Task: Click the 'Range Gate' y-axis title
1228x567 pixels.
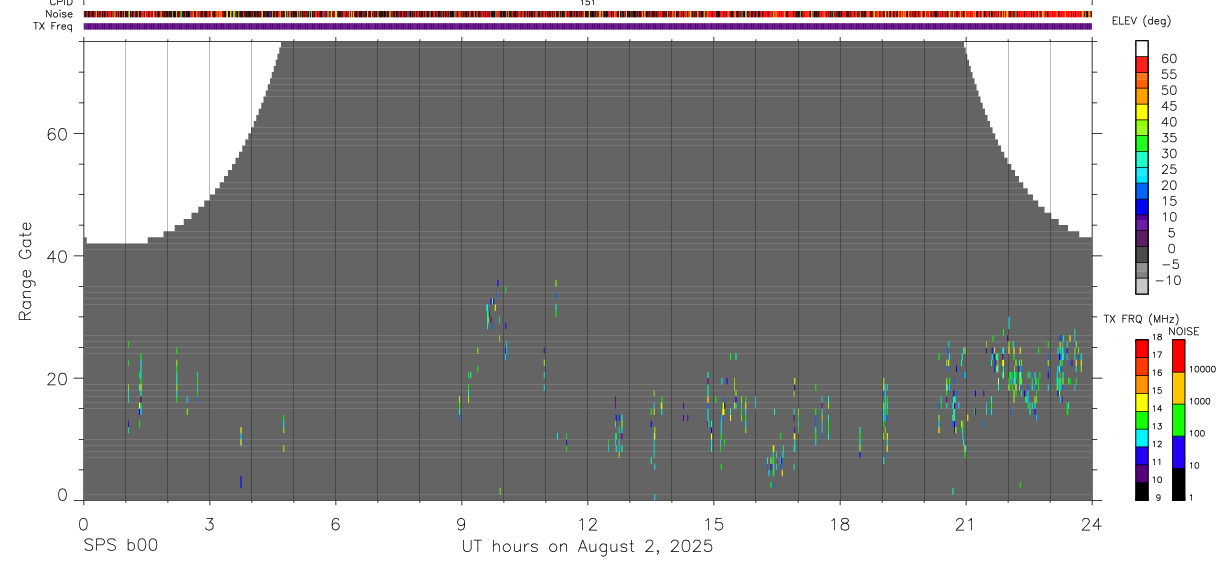Action: 25,270
